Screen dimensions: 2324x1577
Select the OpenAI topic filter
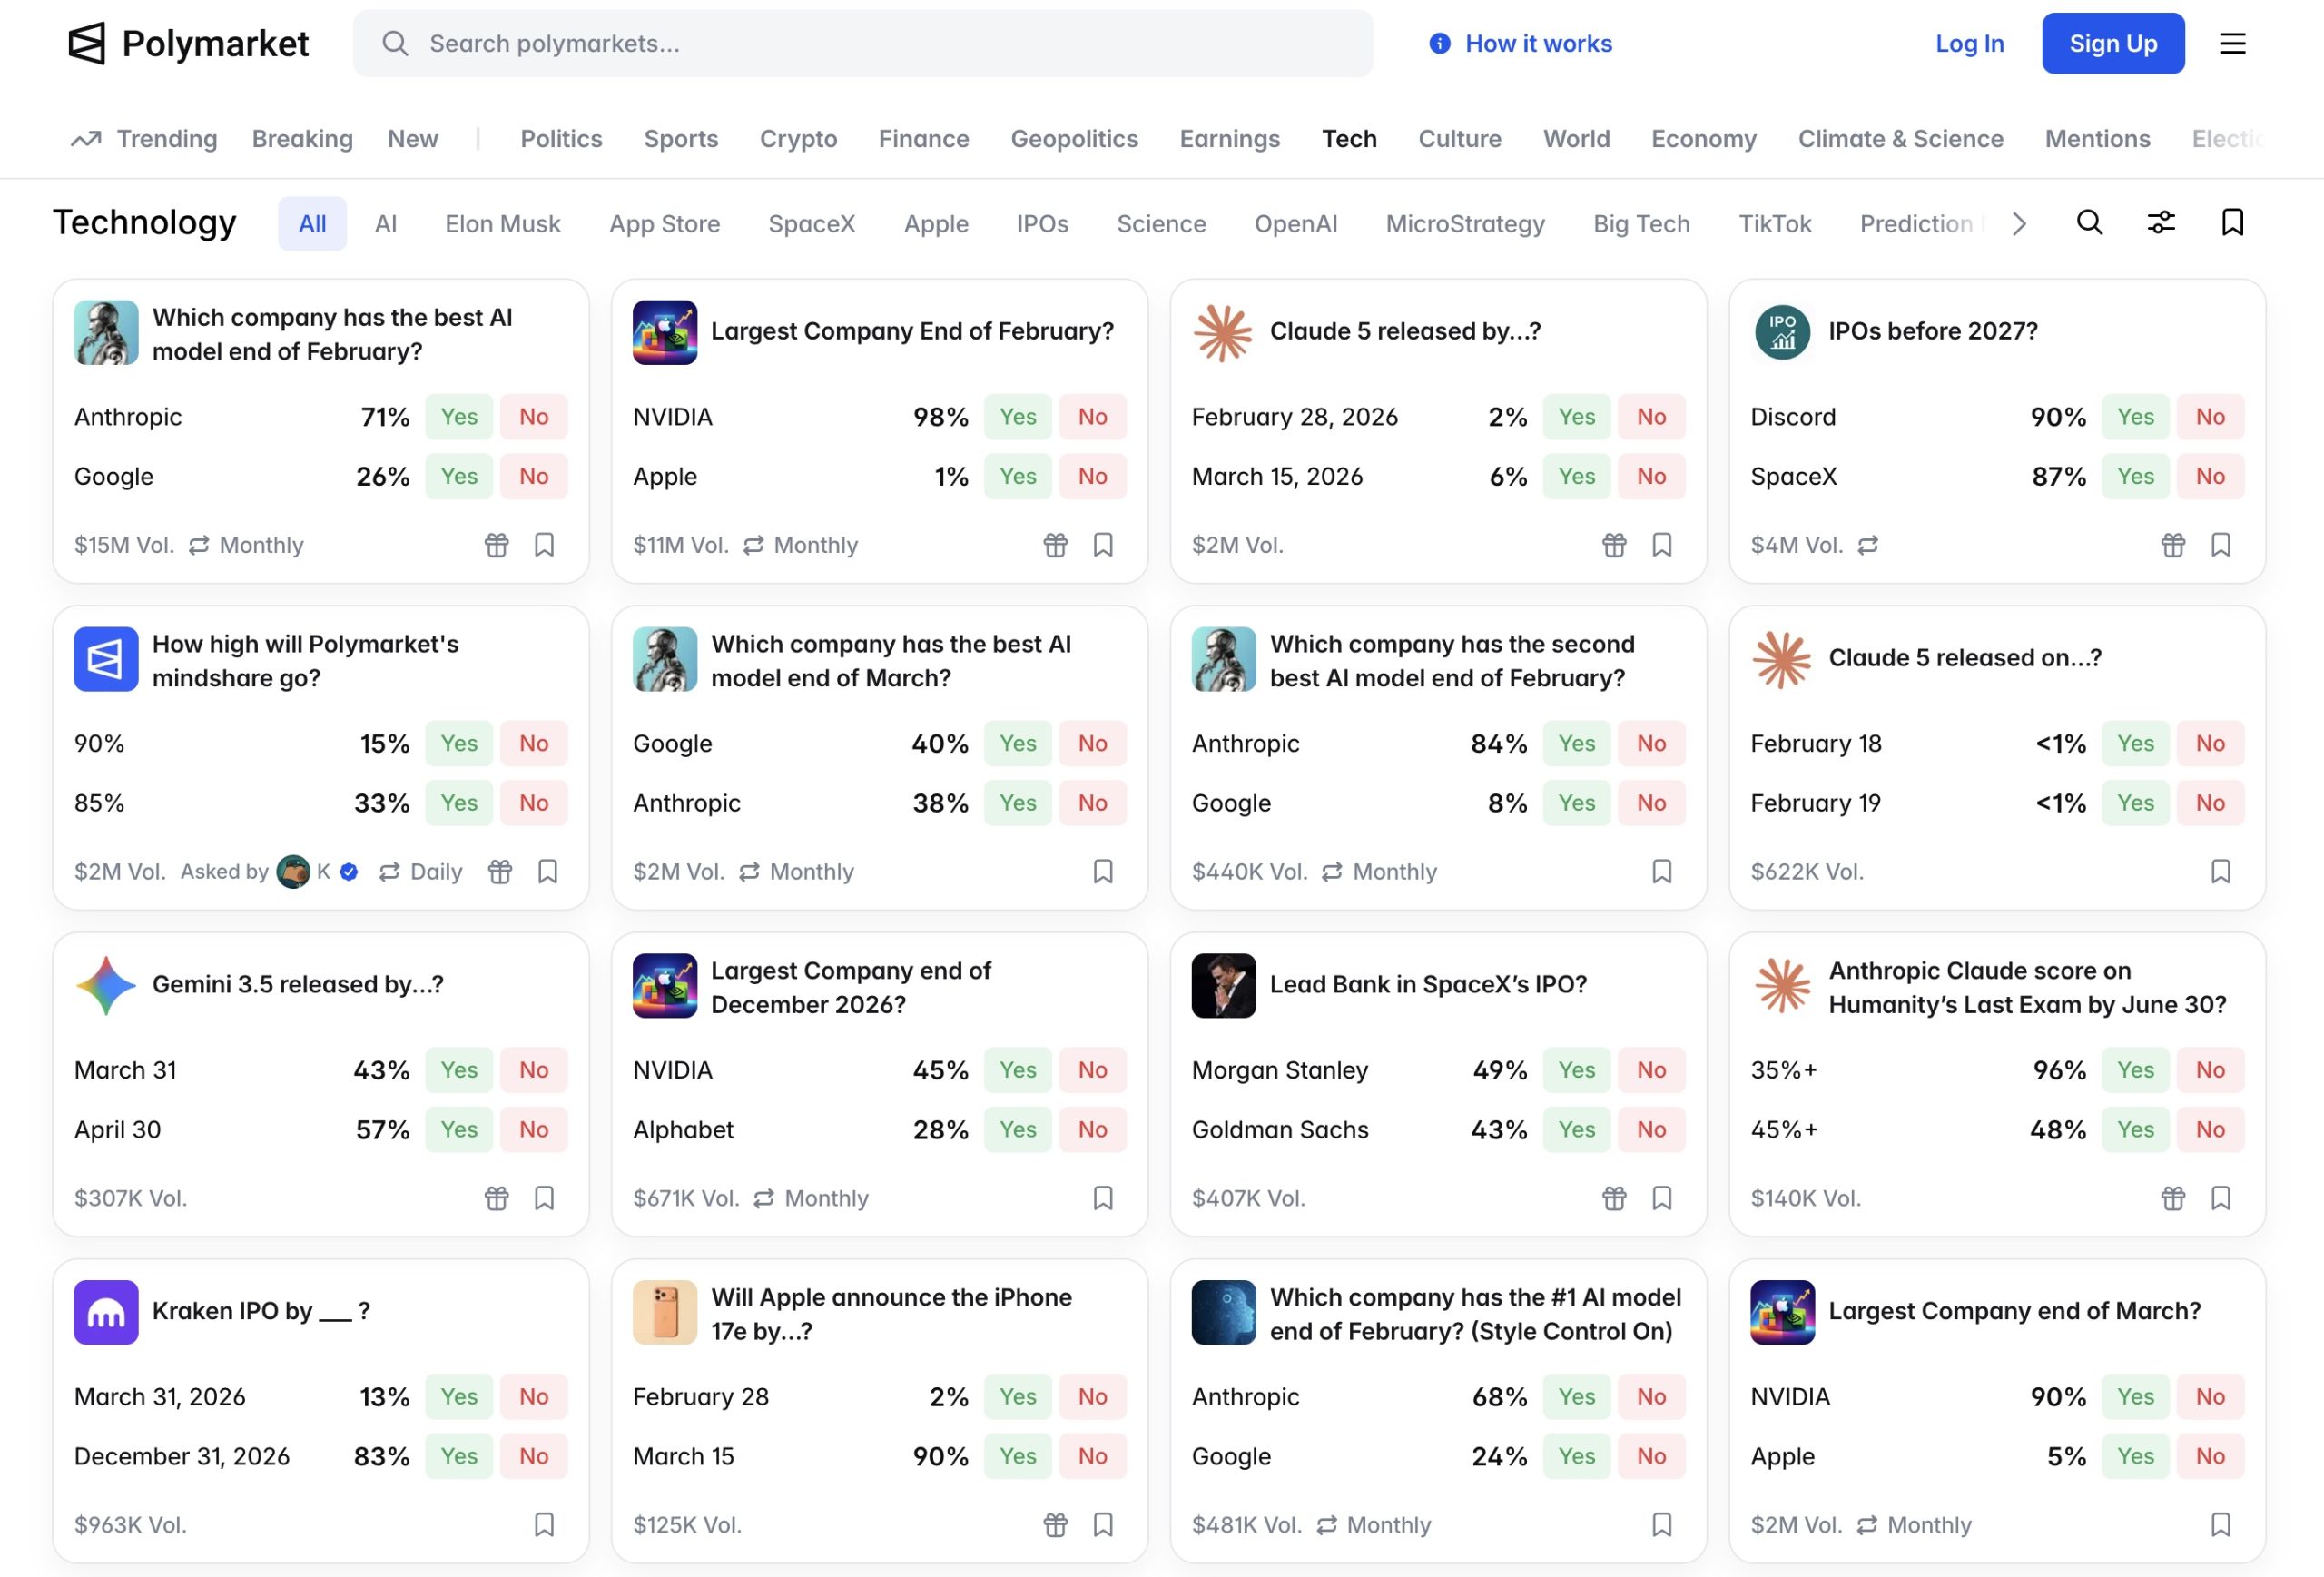[1295, 223]
